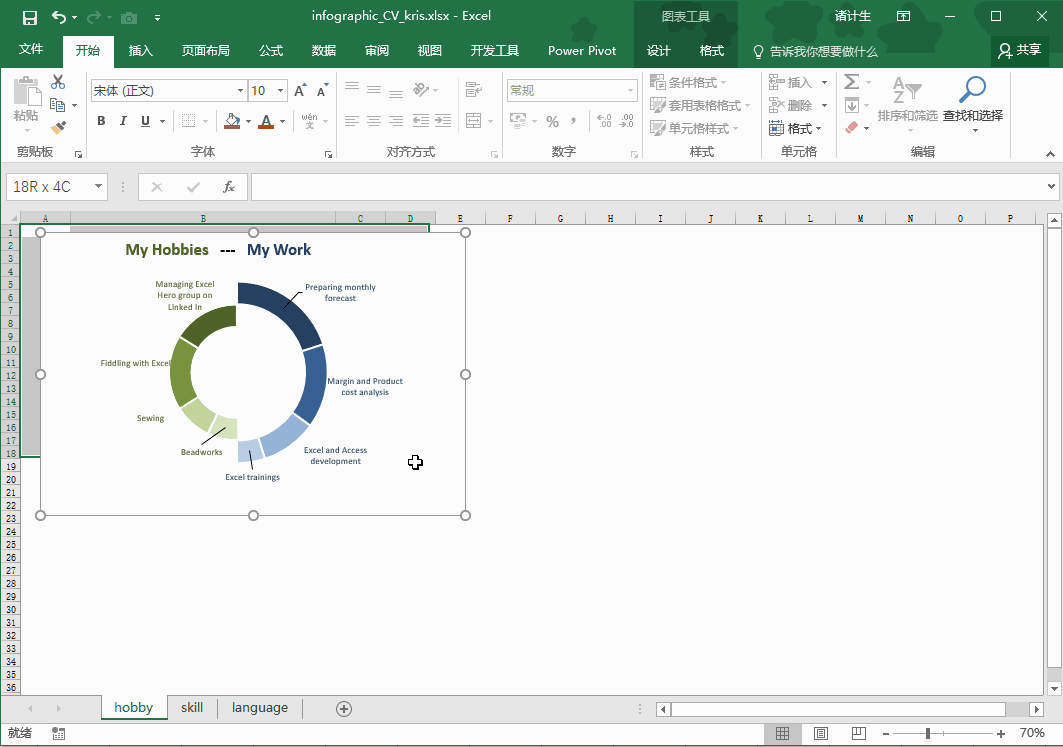
Task: Click the insert function fx icon
Action: (229, 187)
